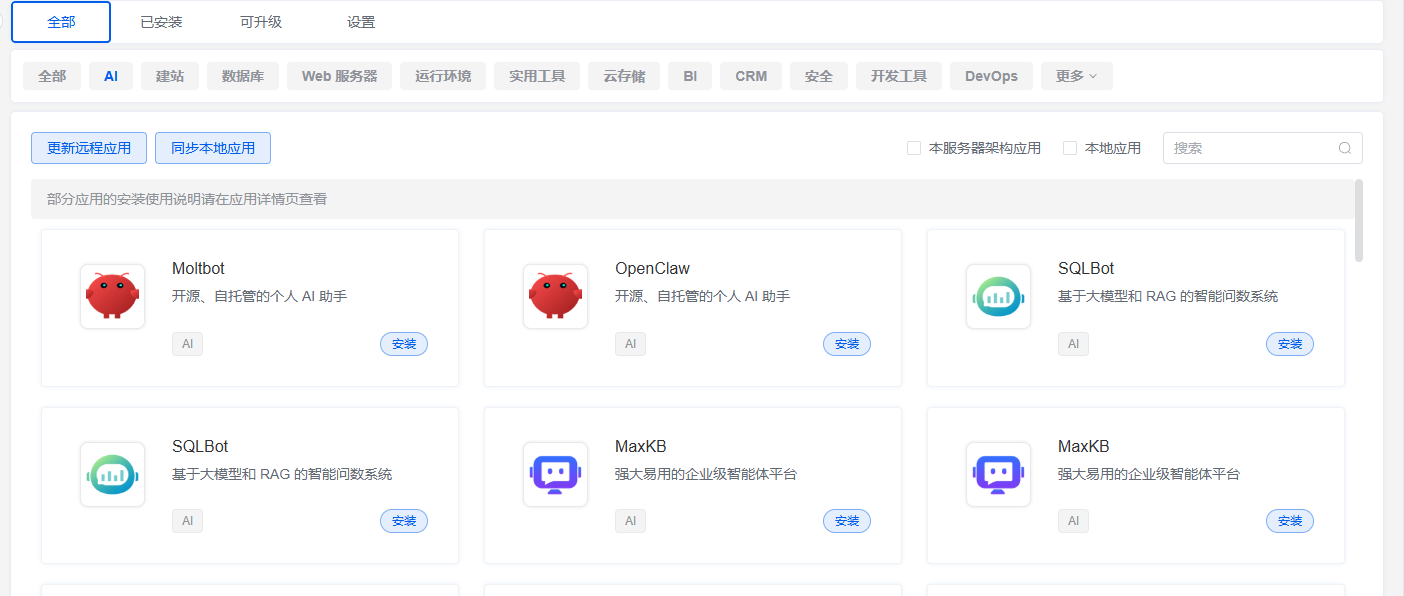Toggle the 本地应用 checkbox
This screenshot has height=596, width=1404.
pos(1070,148)
